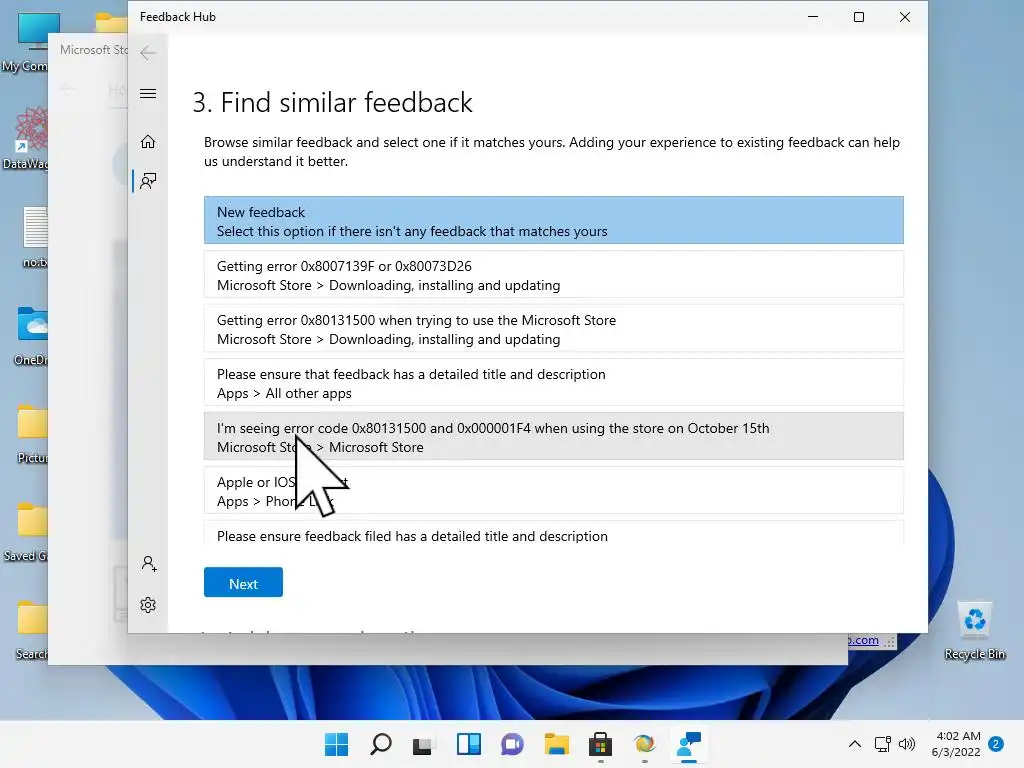Select the OneDrive desktop icon

tap(30, 336)
